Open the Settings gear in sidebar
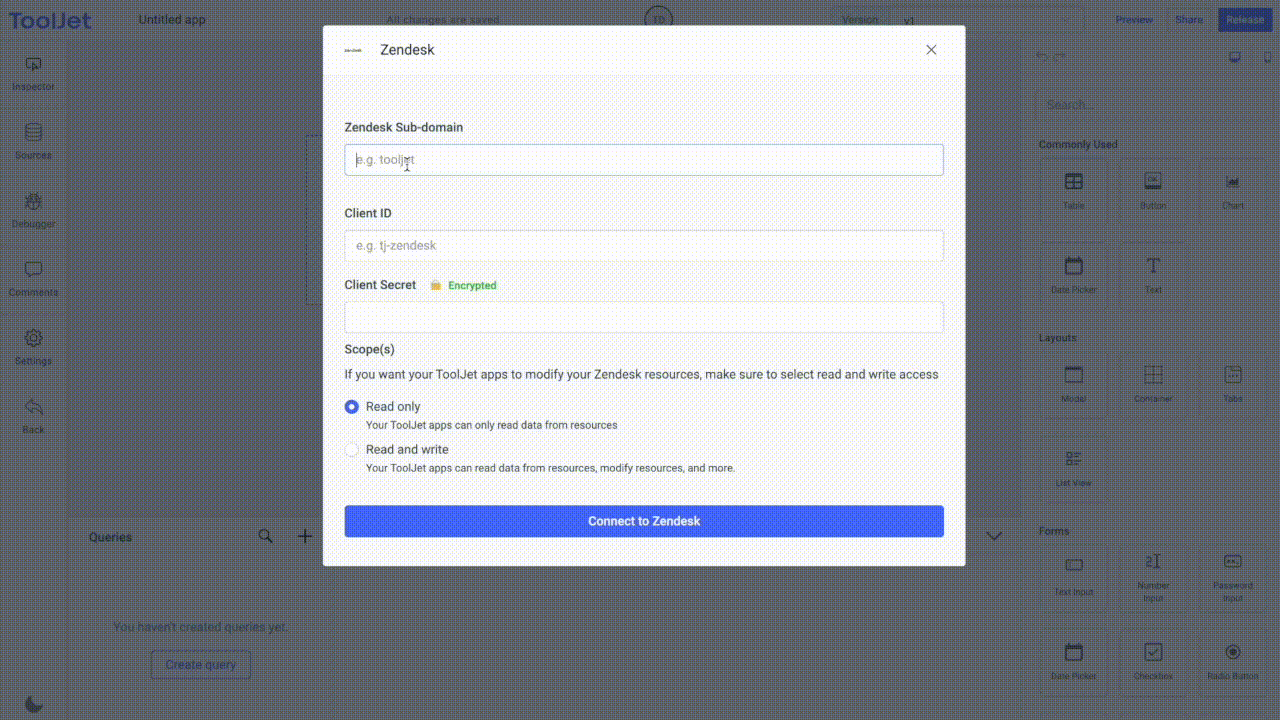 pos(33,340)
